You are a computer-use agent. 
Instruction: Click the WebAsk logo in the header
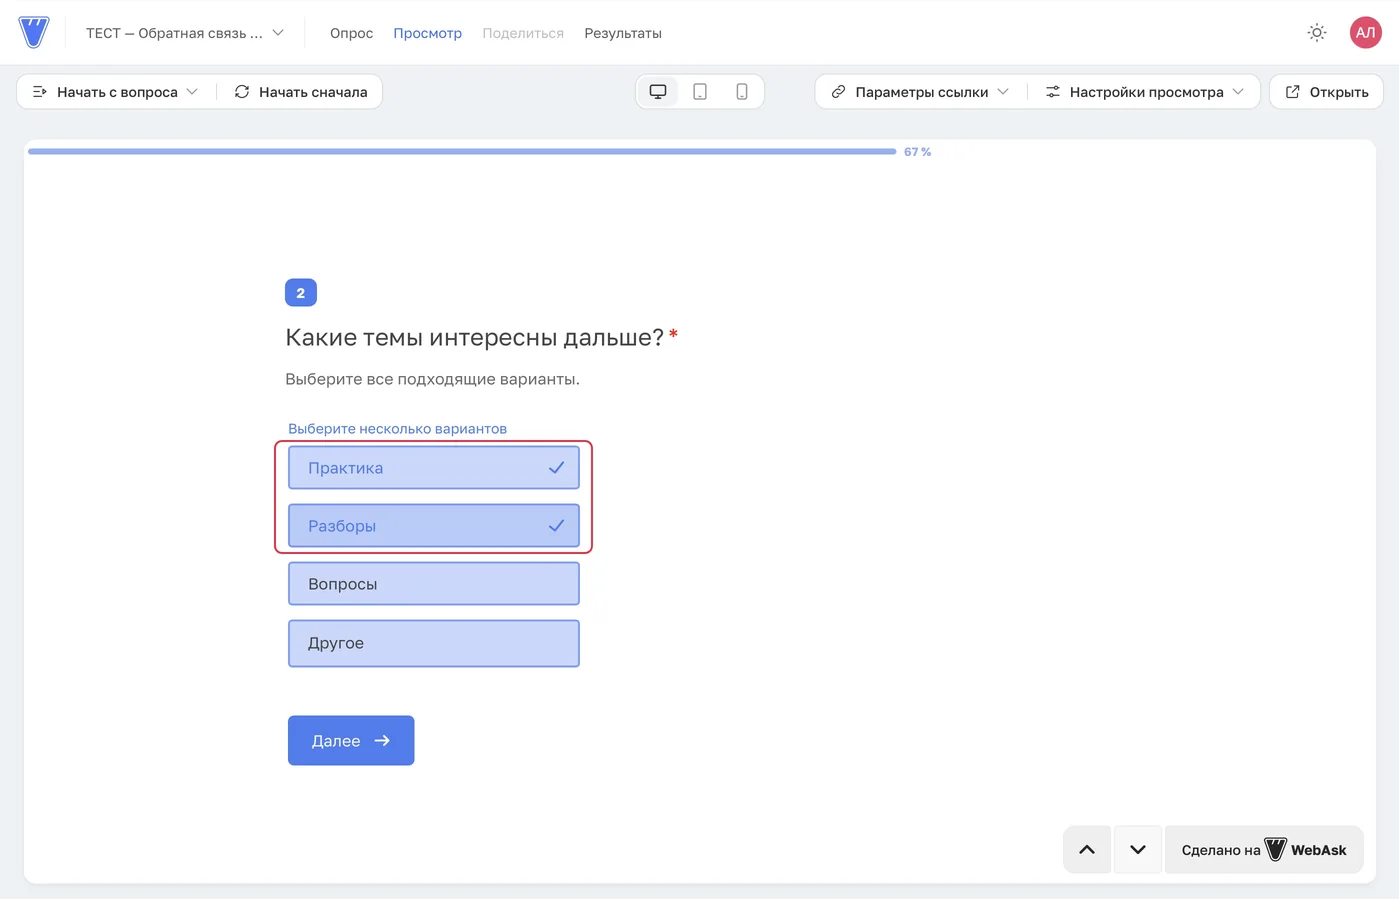[x=34, y=32]
